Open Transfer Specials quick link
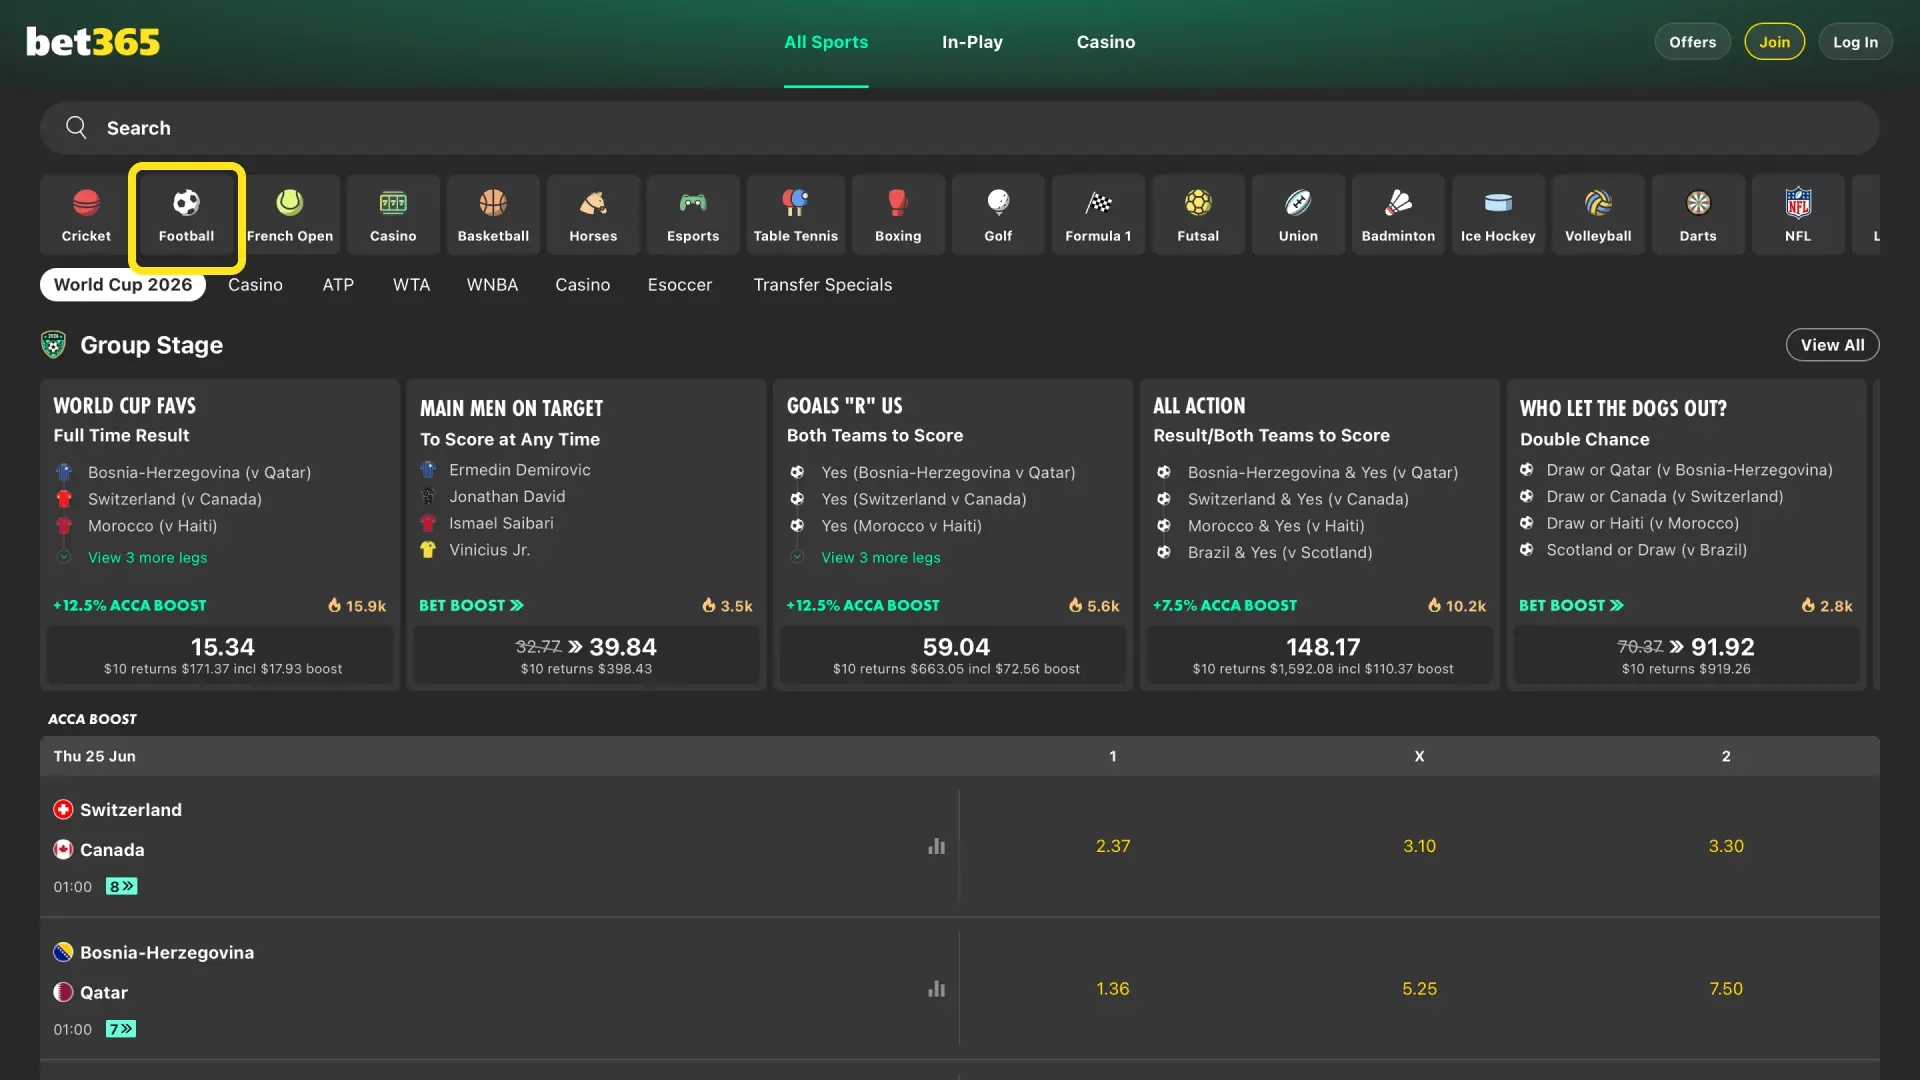The image size is (1920, 1080). pos(823,285)
